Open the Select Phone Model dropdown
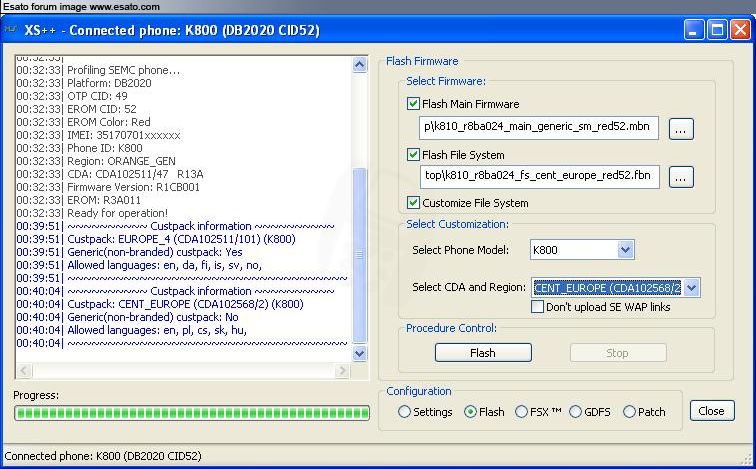The image size is (756, 469). pyautogui.click(x=625, y=250)
